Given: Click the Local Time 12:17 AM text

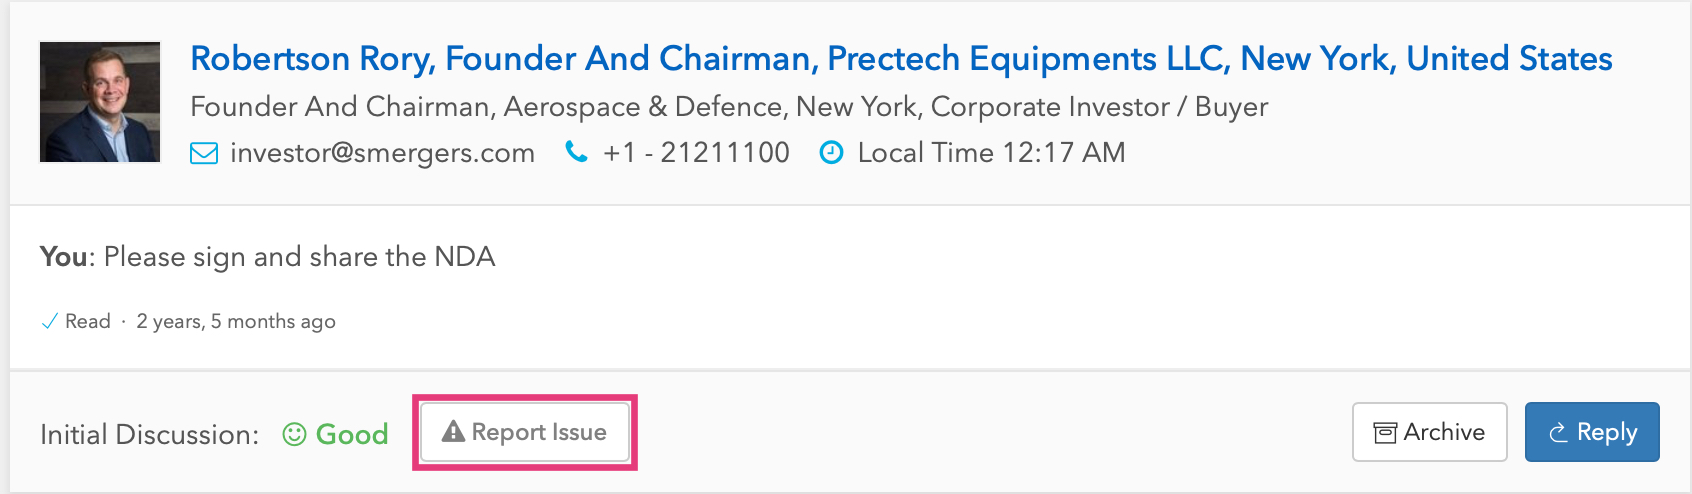Looking at the screenshot, I should point(991,153).
